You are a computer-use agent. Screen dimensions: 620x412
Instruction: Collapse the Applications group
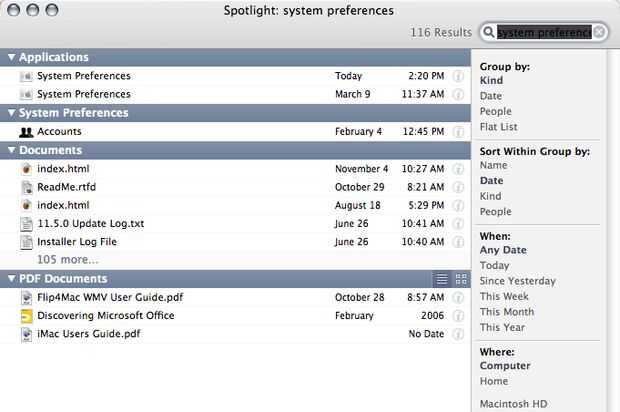11,58
